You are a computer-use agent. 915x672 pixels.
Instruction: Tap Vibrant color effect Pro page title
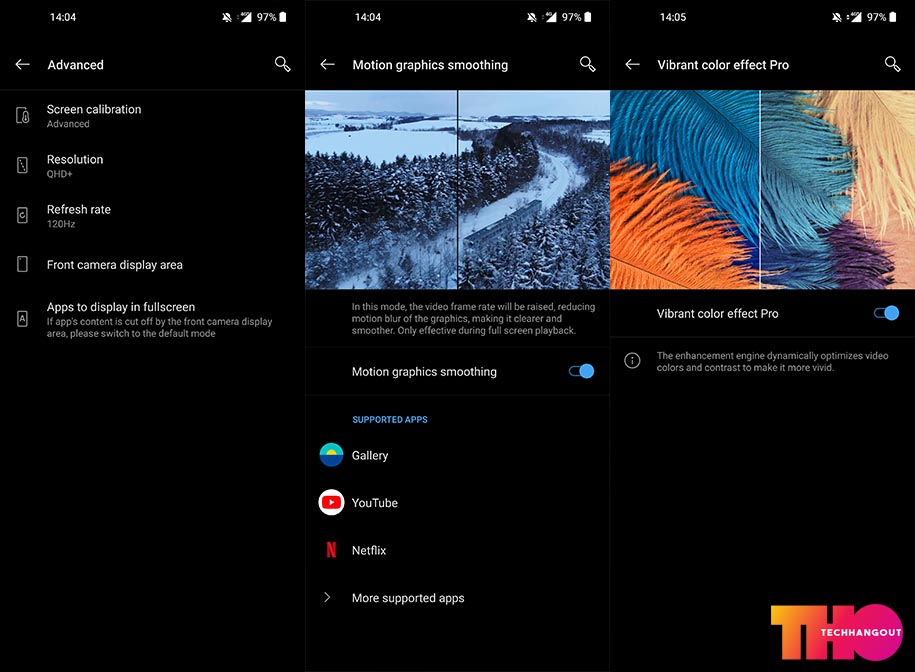pyautogui.click(x=723, y=65)
